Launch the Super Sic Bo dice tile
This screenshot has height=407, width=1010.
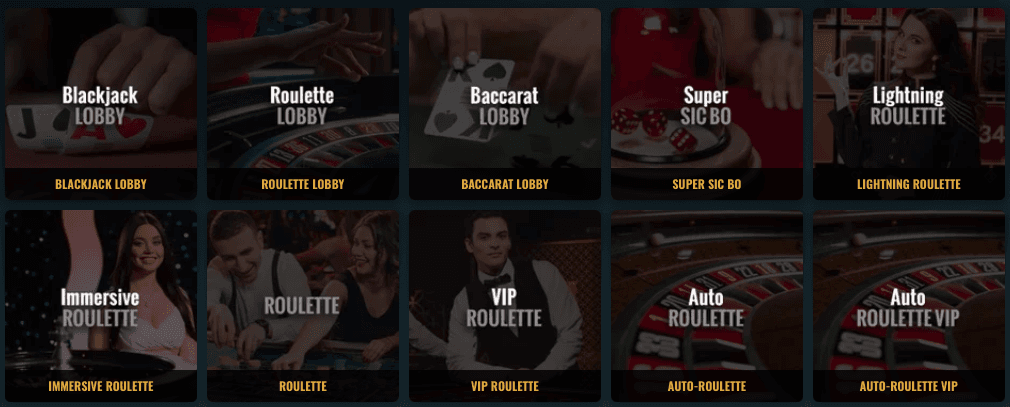707,88
